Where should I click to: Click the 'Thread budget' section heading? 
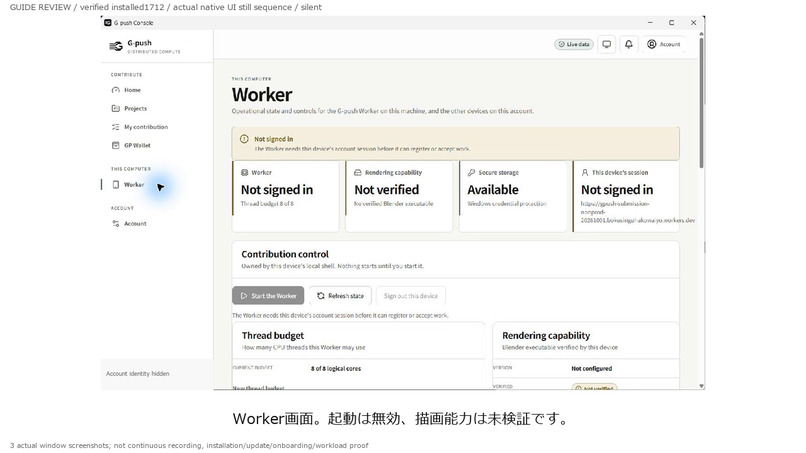pos(272,335)
